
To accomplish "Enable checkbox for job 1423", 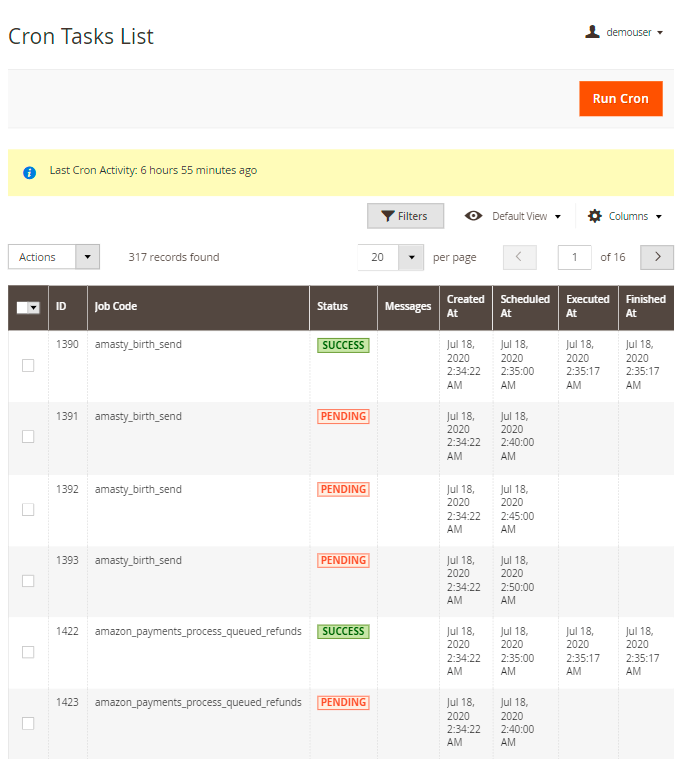I will click(28, 723).
